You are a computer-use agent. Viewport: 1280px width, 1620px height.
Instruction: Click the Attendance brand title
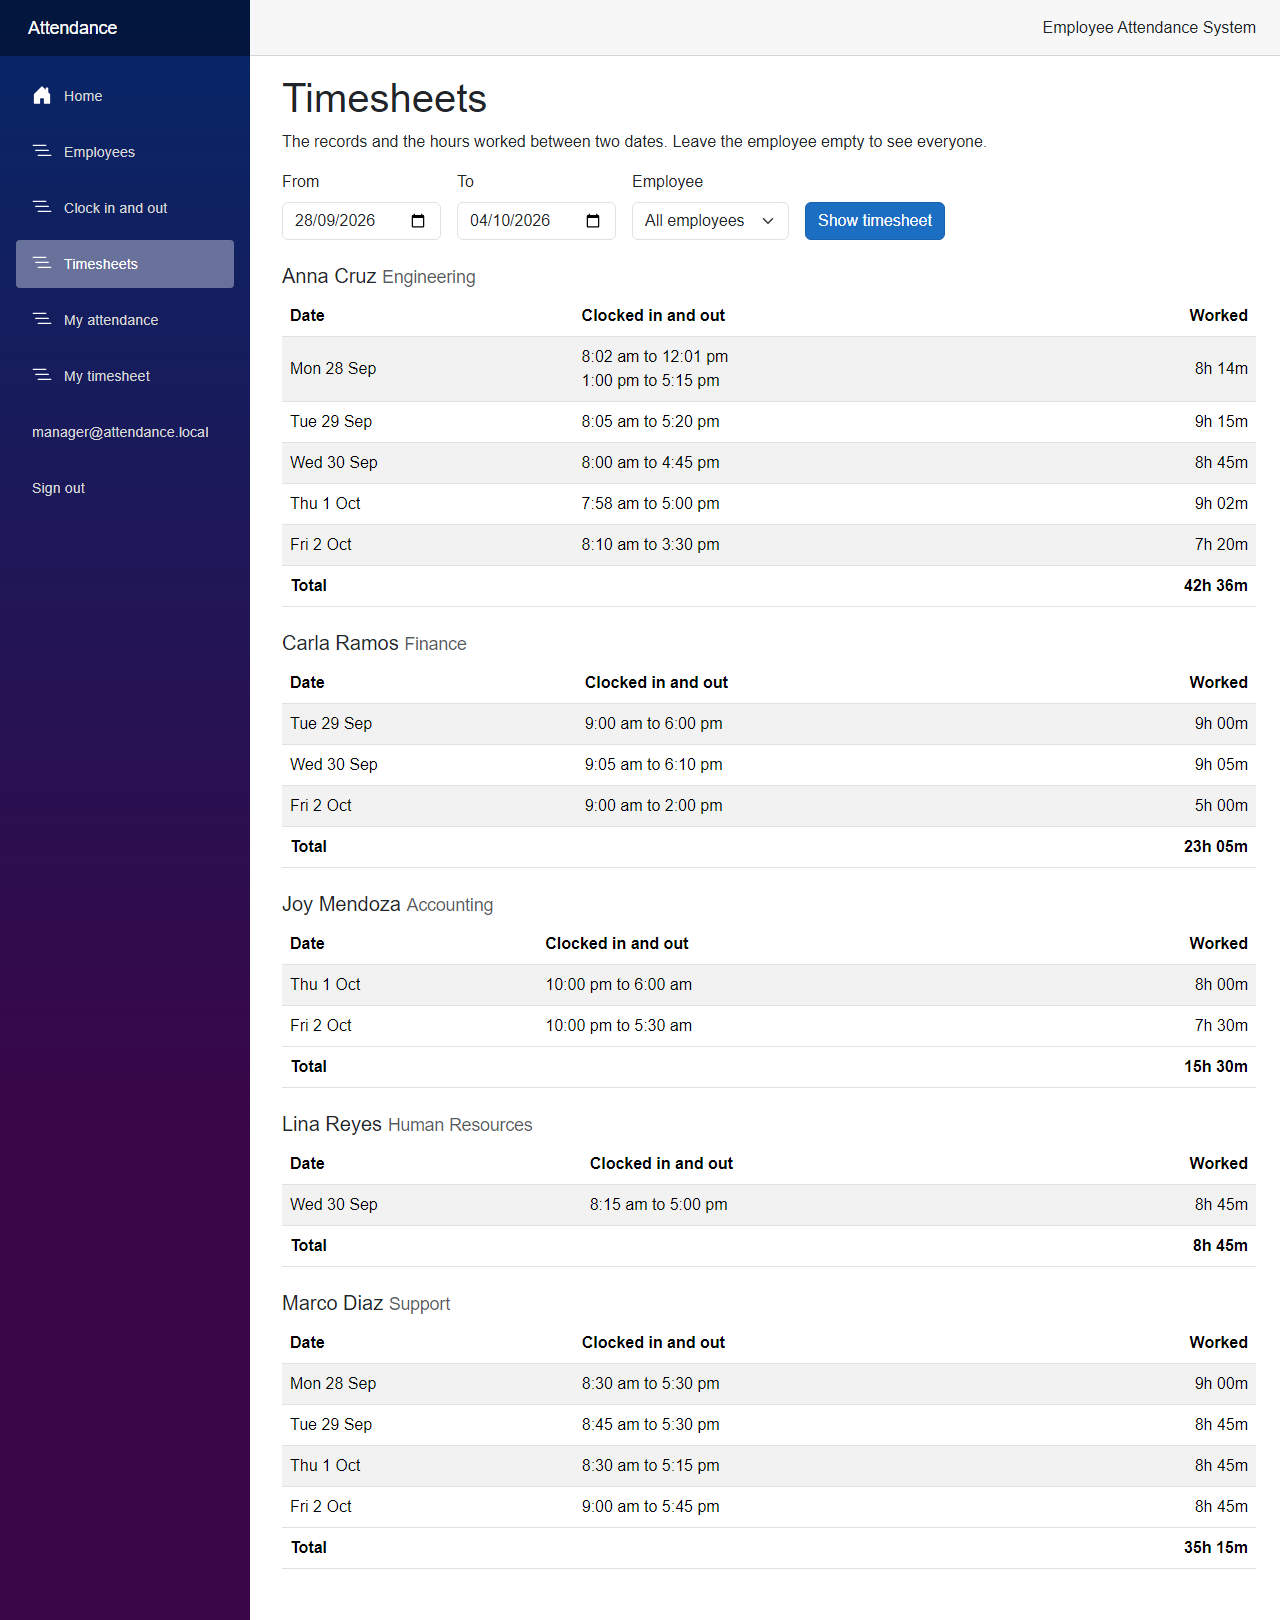pos(72,28)
